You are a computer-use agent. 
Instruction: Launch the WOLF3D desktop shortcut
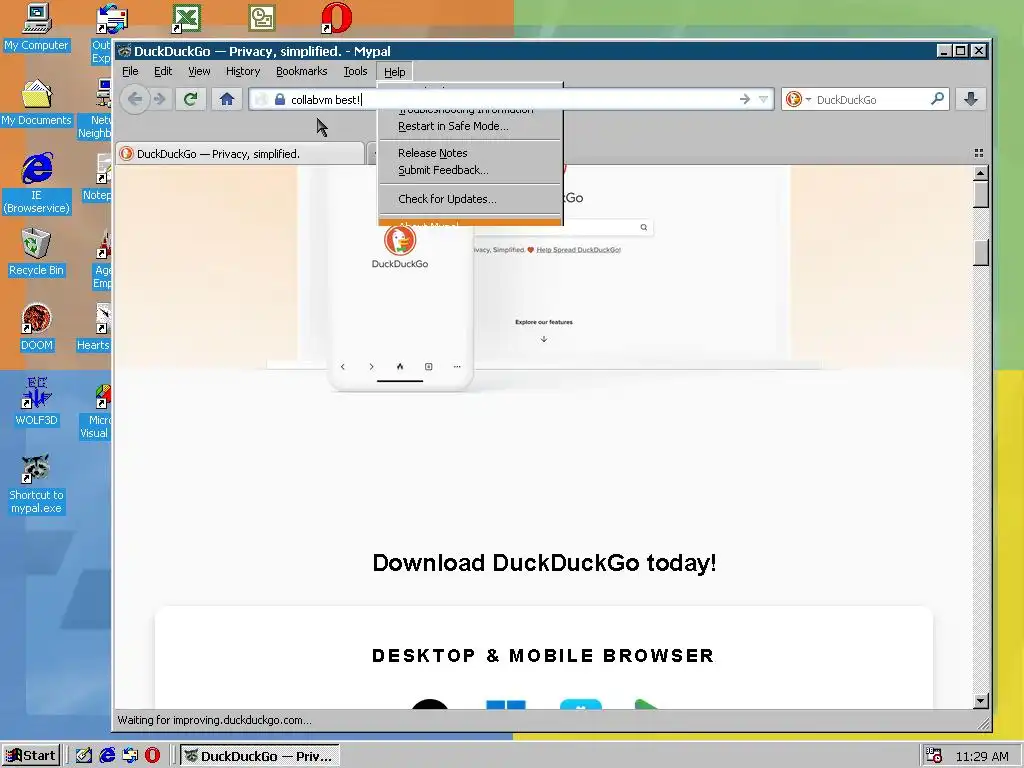pyautogui.click(x=36, y=402)
